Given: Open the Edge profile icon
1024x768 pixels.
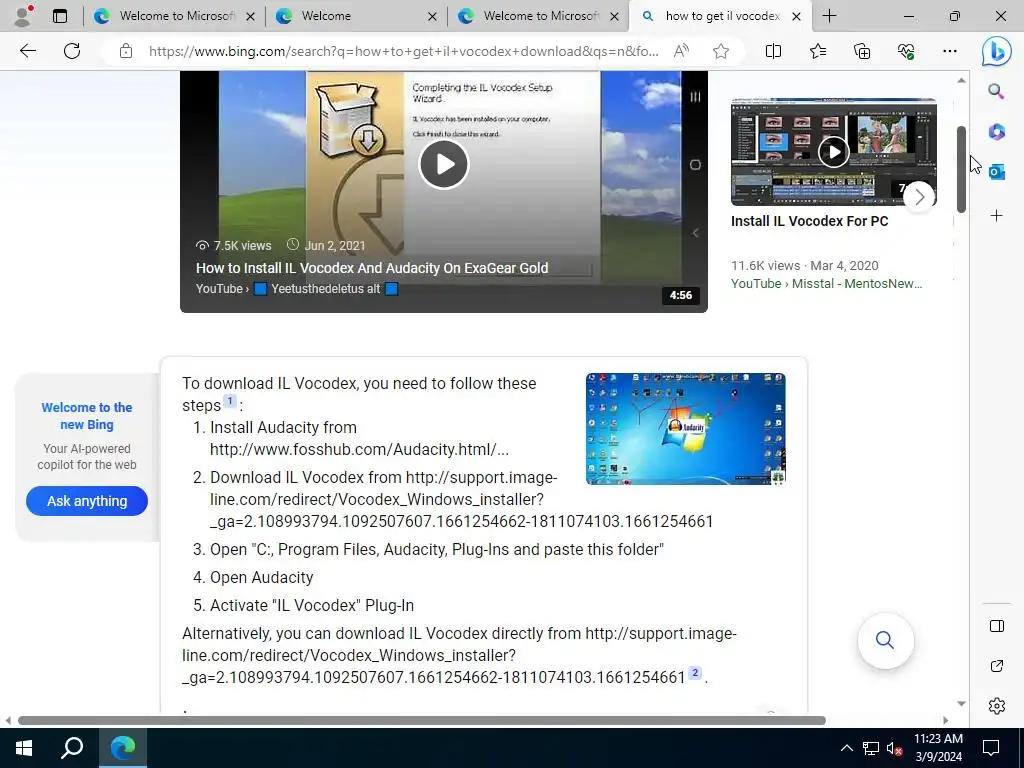Looking at the screenshot, I should click(x=24, y=16).
